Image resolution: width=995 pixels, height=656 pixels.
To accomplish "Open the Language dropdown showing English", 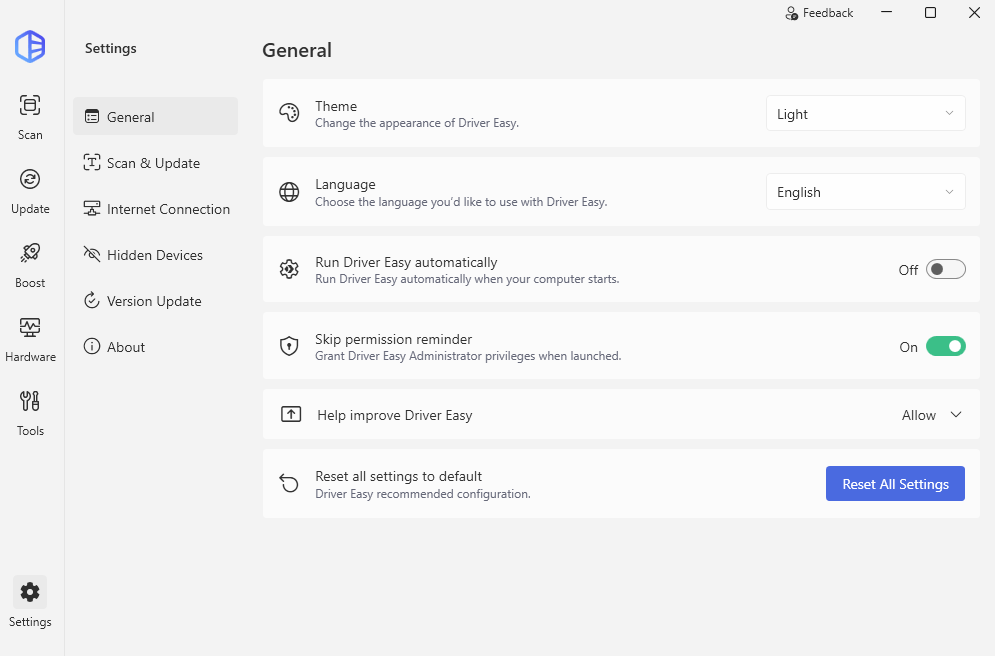I will pyautogui.click(x=865, y=192).
